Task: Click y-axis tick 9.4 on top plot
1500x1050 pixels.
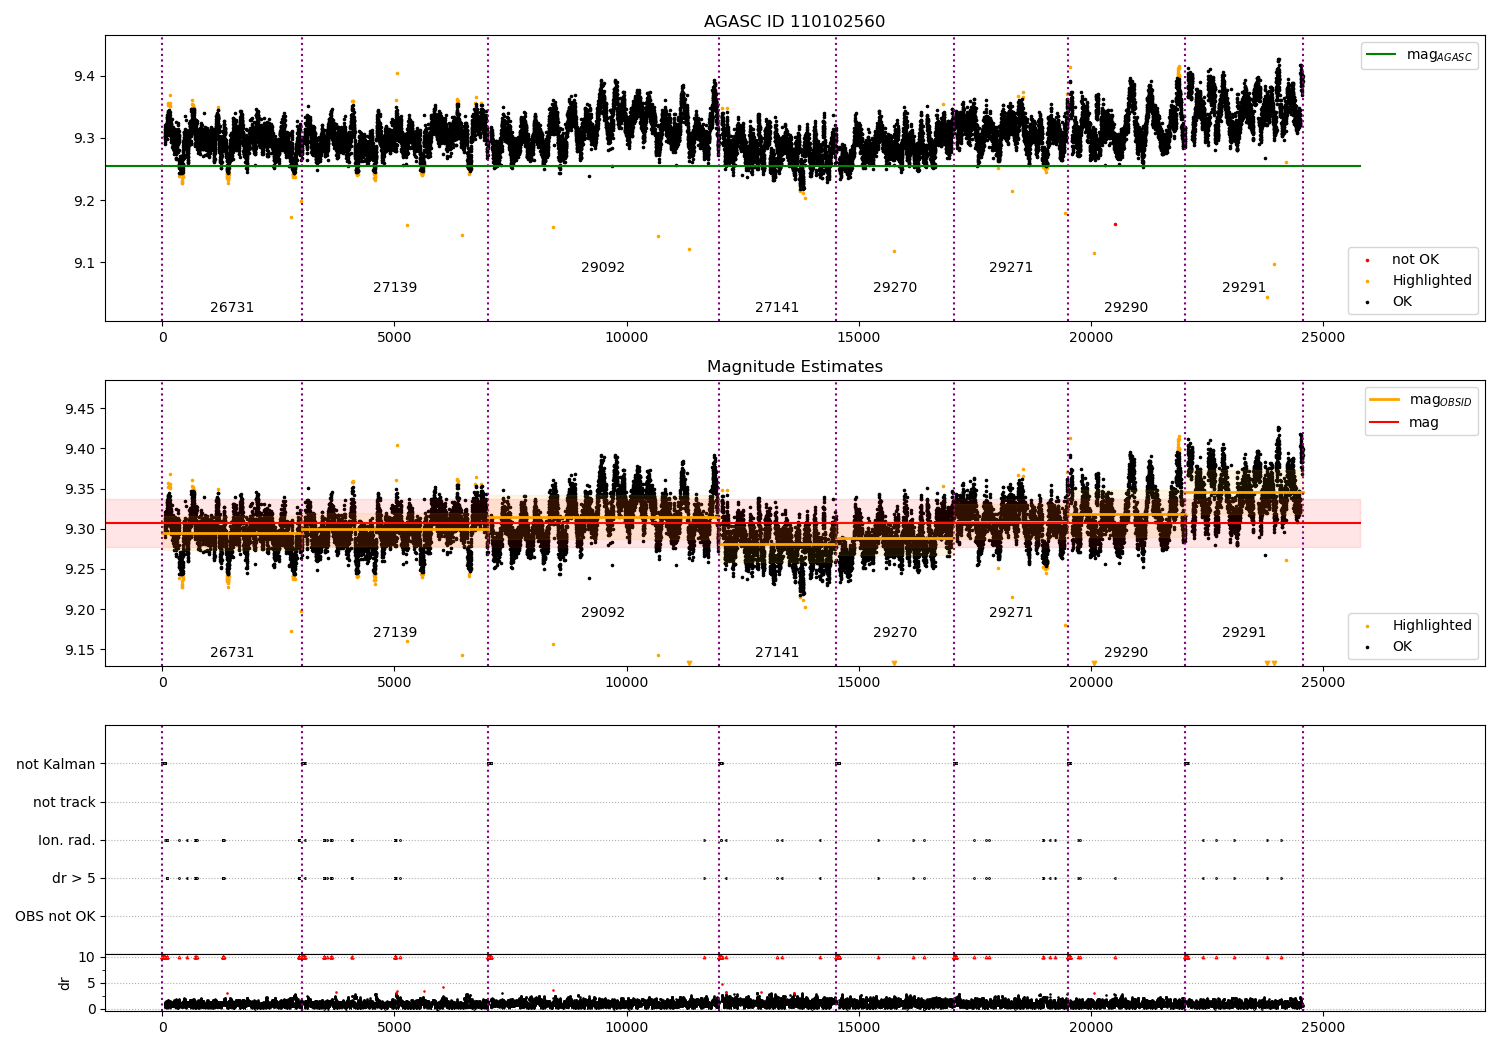Action: tap(84, 77)
